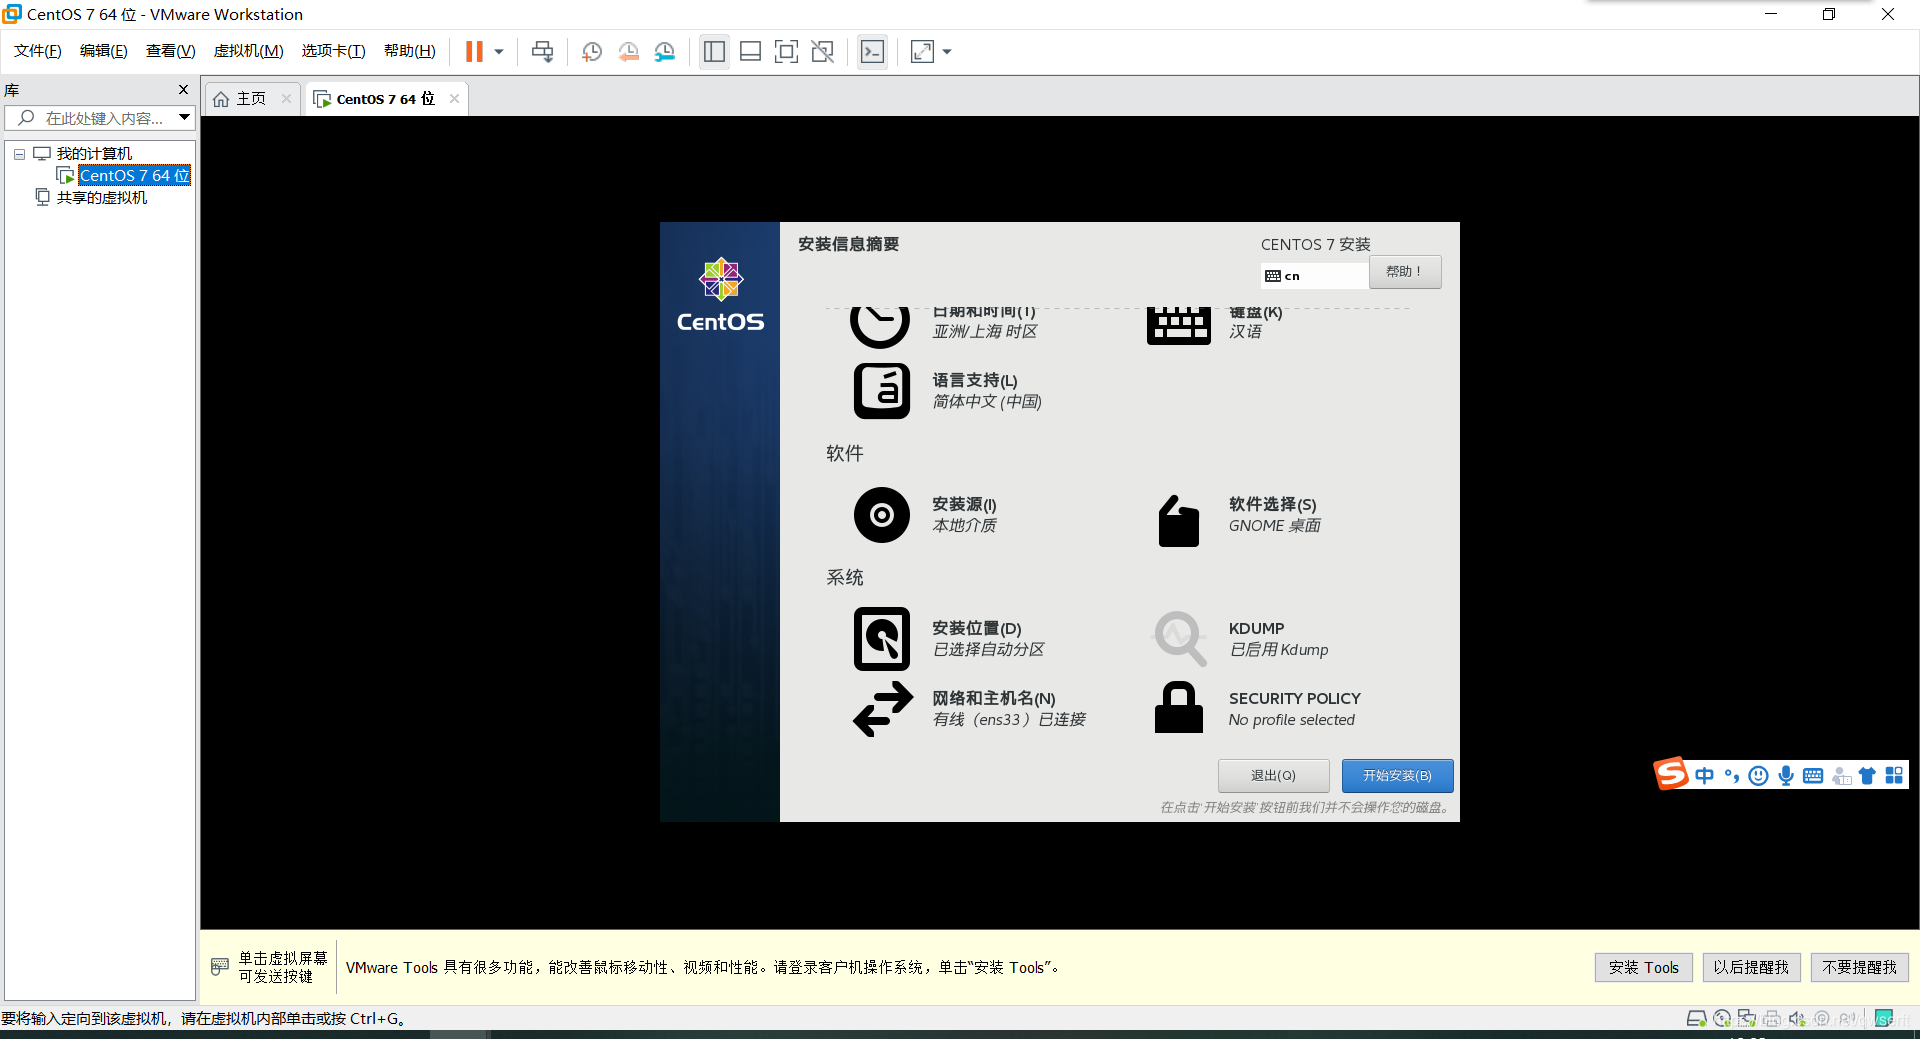Open the 选项卡(T) menu
This screenshot has height=1039, width=1920.
tap(334, 51)
